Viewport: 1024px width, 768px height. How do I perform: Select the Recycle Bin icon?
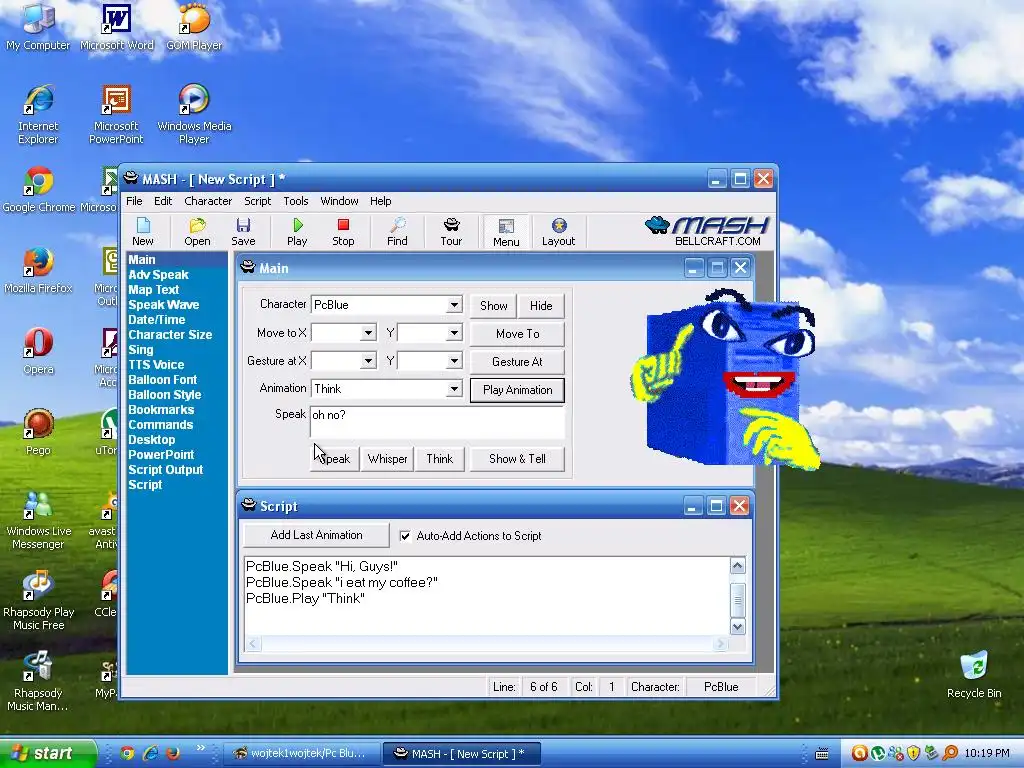click(974, 675)
